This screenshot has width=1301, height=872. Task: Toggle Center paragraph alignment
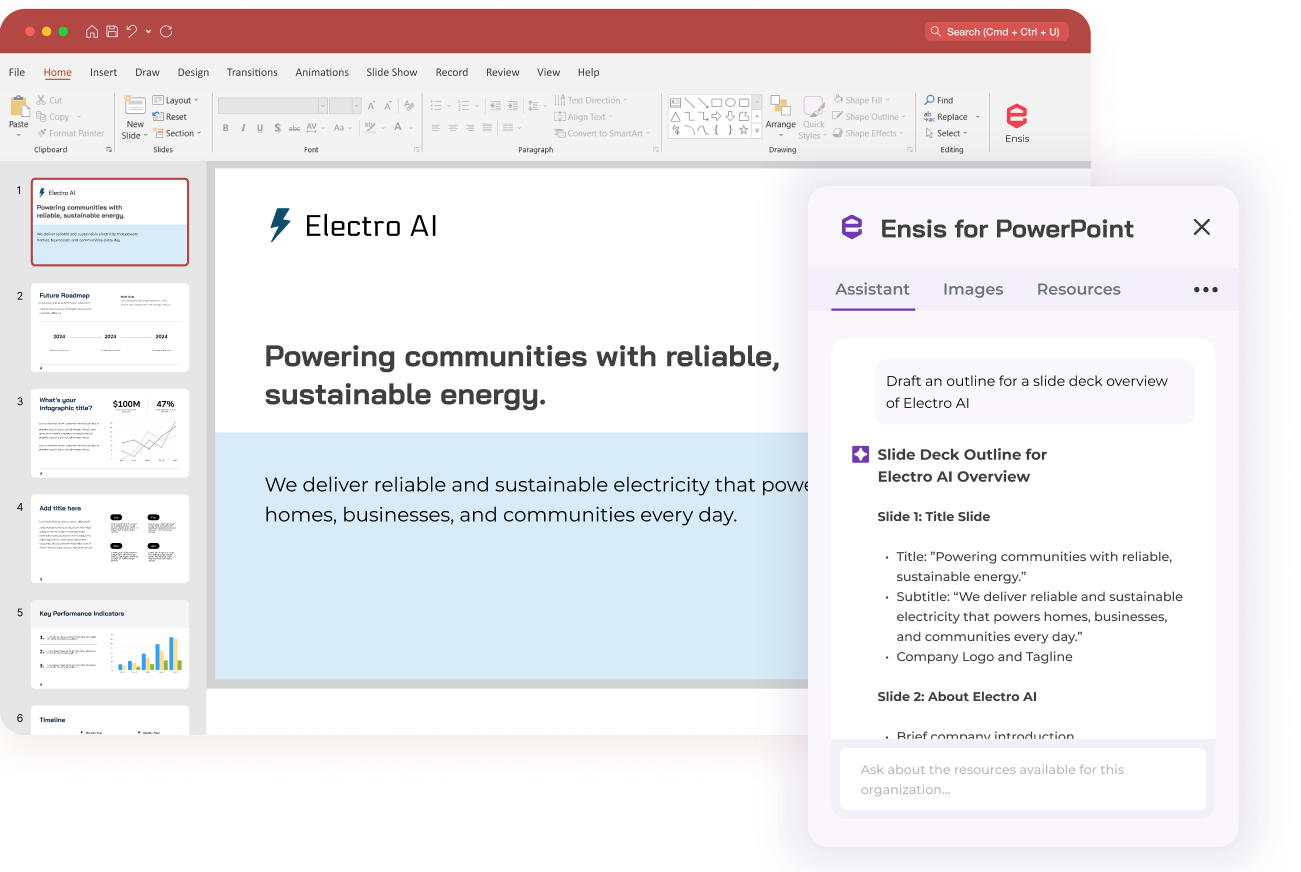(x=452, y=128)
